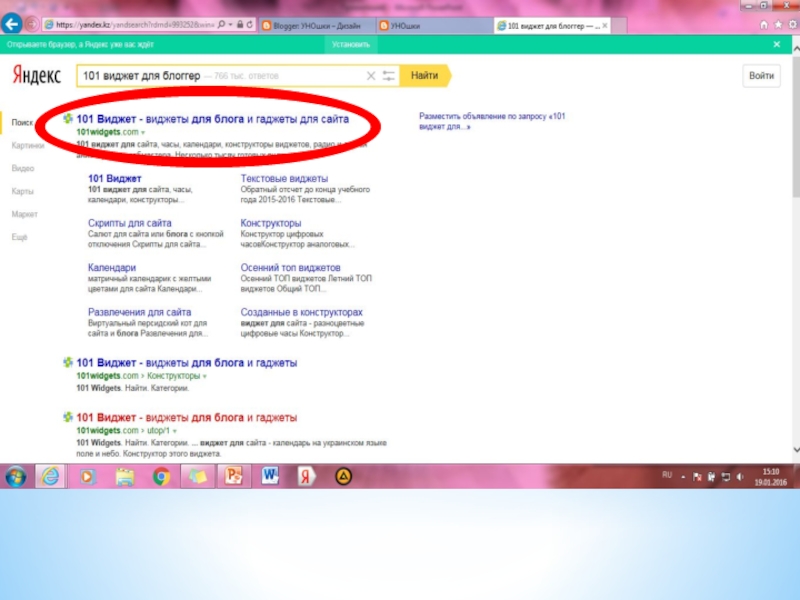Close the '101 виджет для блоггер' tab

(x=605, y=26)
